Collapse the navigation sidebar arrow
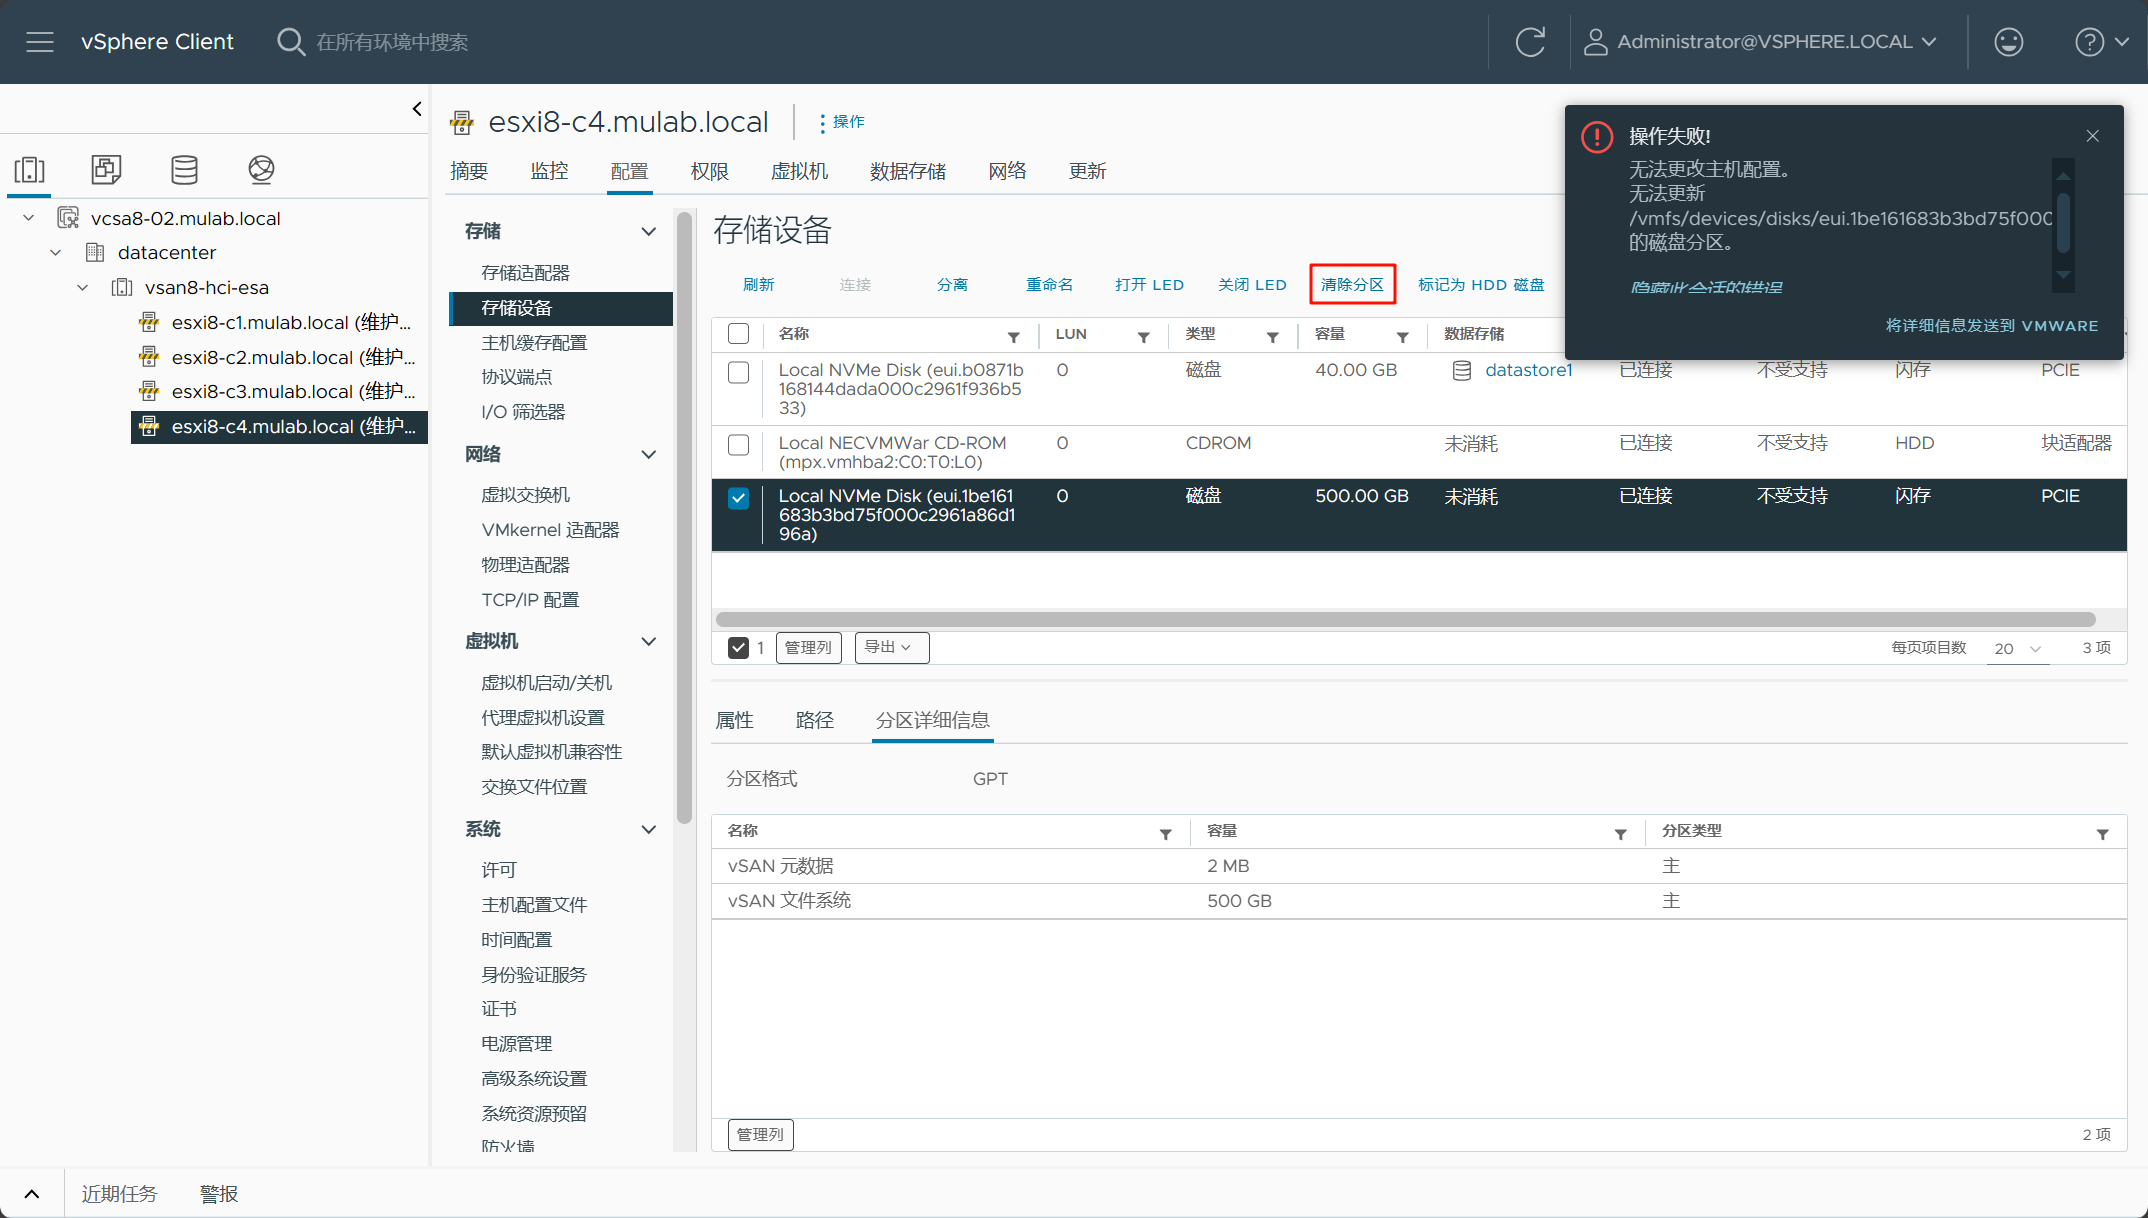 coord(417,109)
